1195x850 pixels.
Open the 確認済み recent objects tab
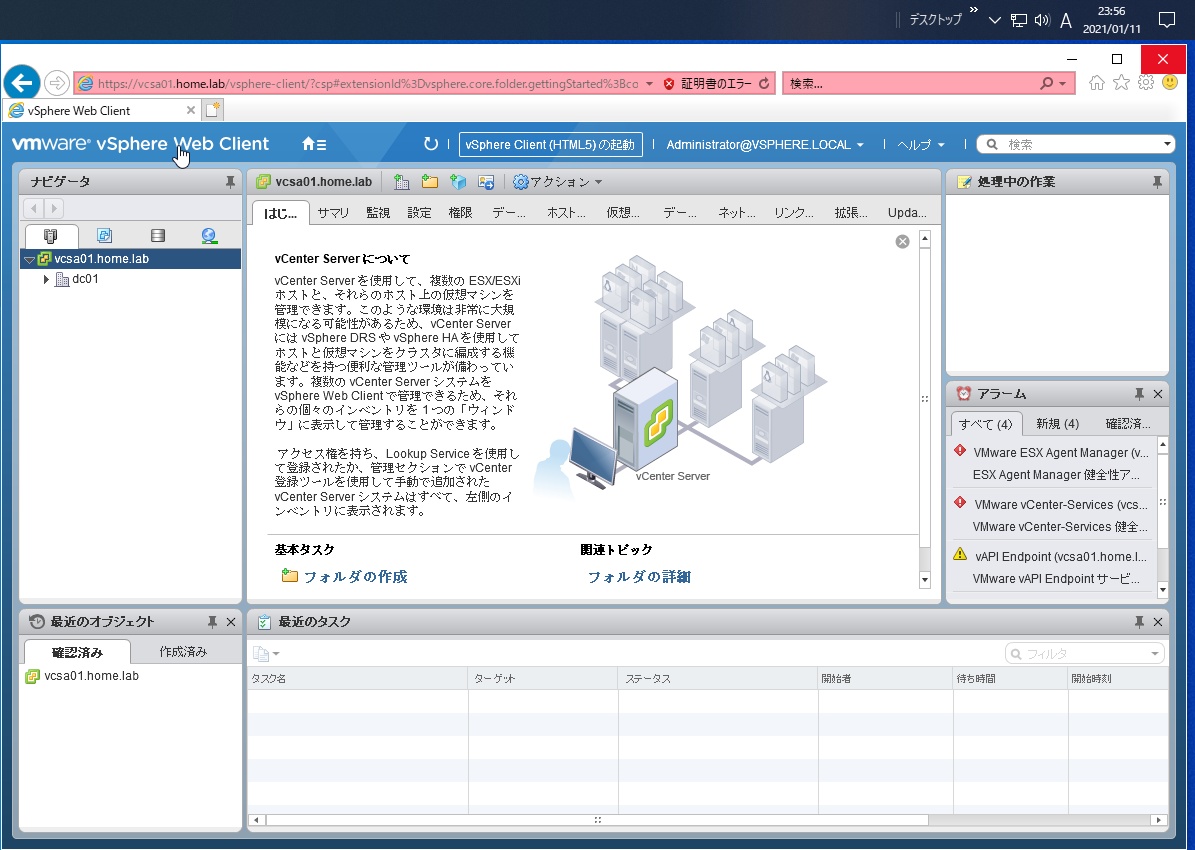(x=77, y=652)
